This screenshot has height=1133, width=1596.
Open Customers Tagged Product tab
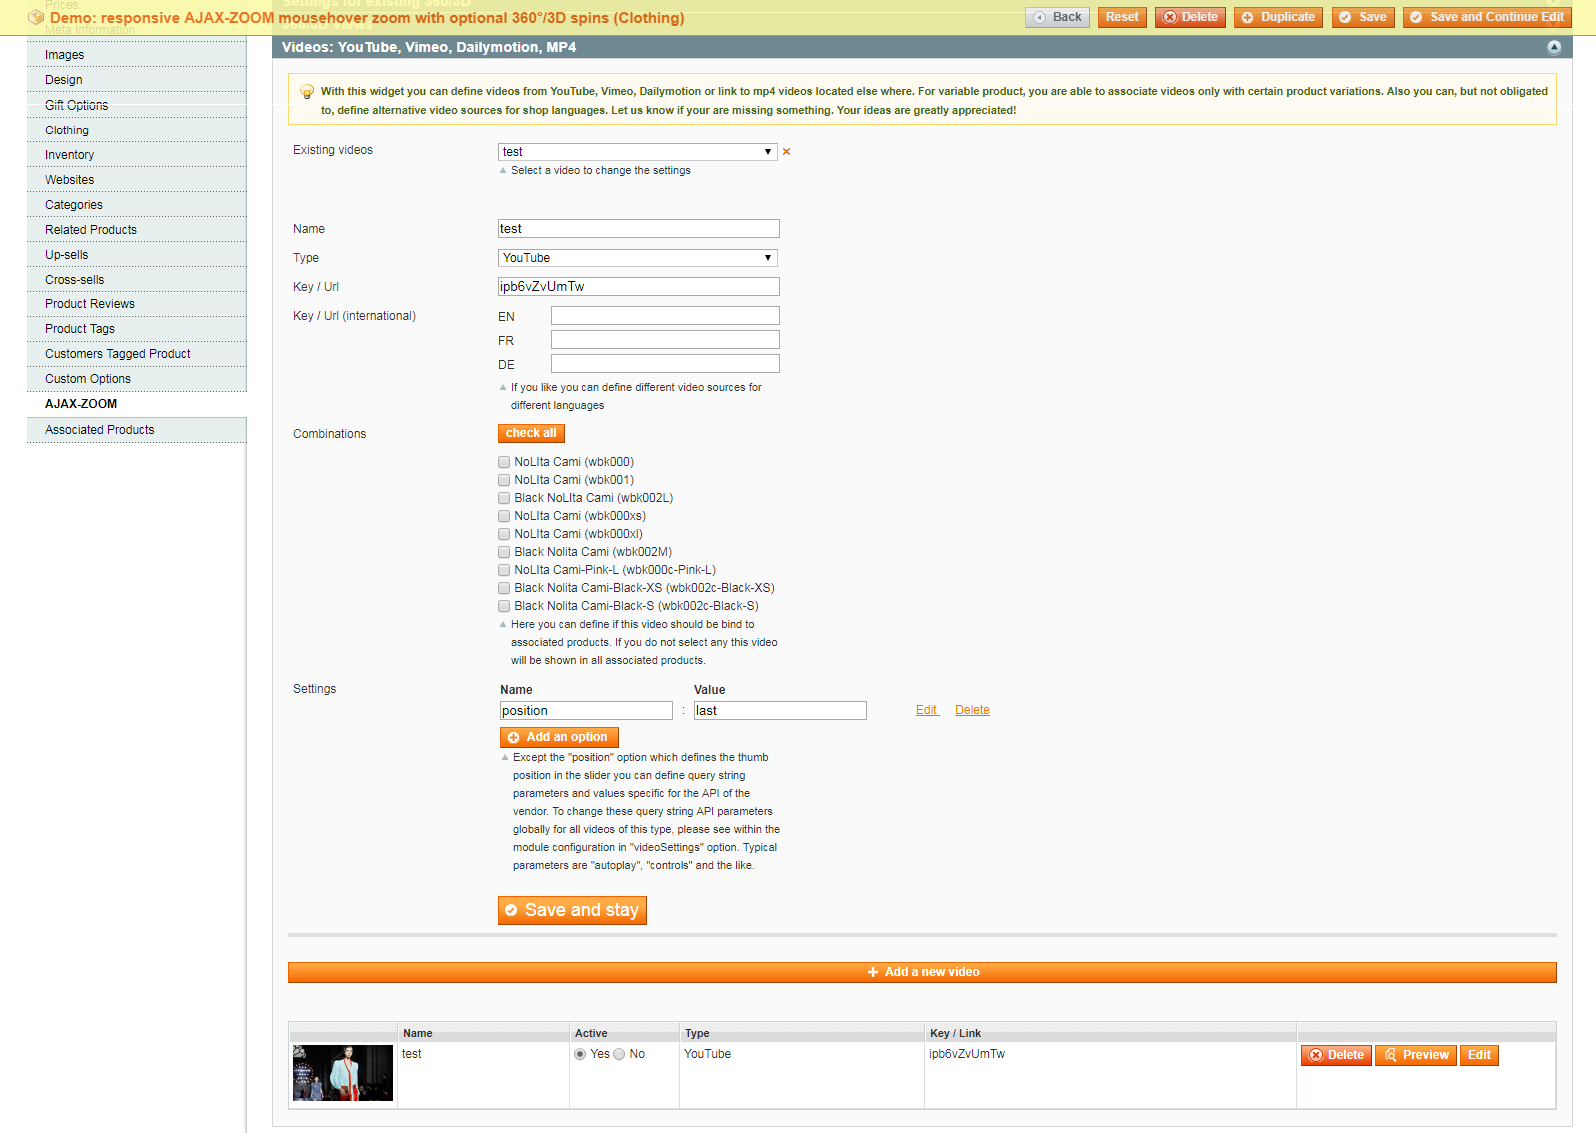point(136,354)
